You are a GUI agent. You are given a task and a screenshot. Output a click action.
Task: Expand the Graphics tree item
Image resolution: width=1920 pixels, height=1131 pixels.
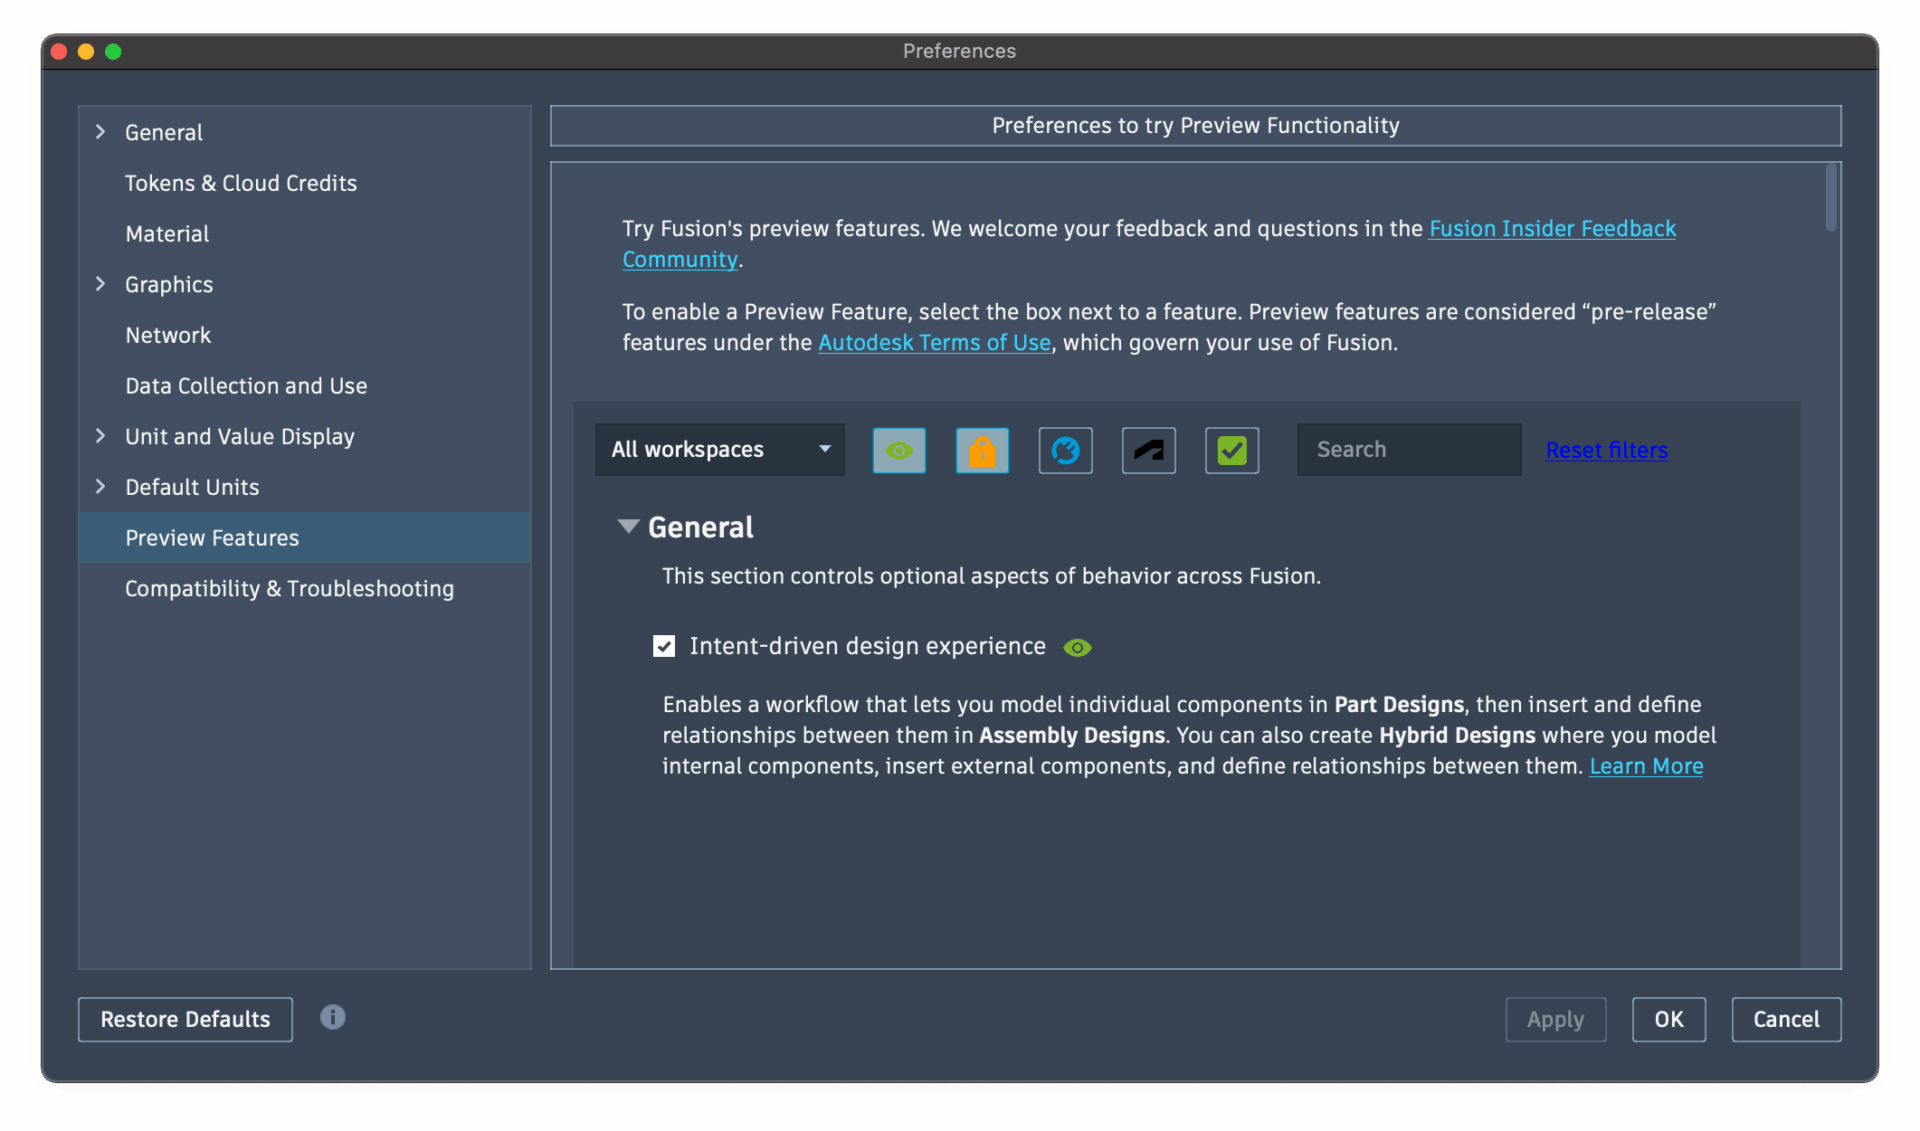point(100,284)
